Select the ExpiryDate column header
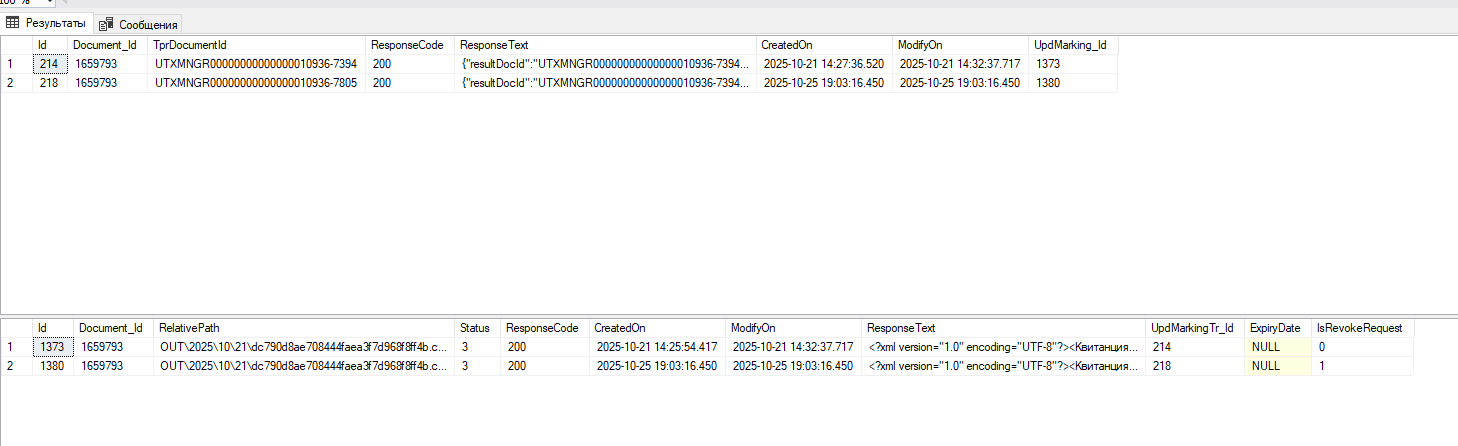 click(x=1277, y=328)
